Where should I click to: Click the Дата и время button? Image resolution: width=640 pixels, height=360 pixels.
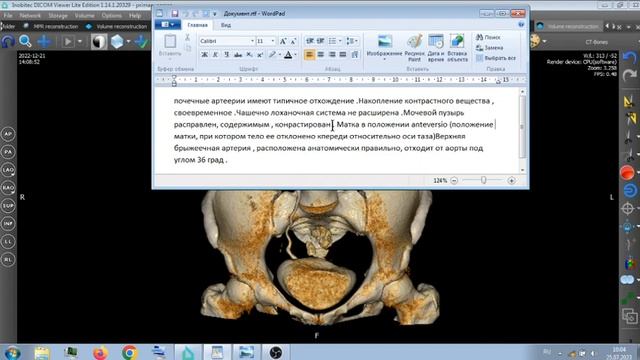coord(436,48)
